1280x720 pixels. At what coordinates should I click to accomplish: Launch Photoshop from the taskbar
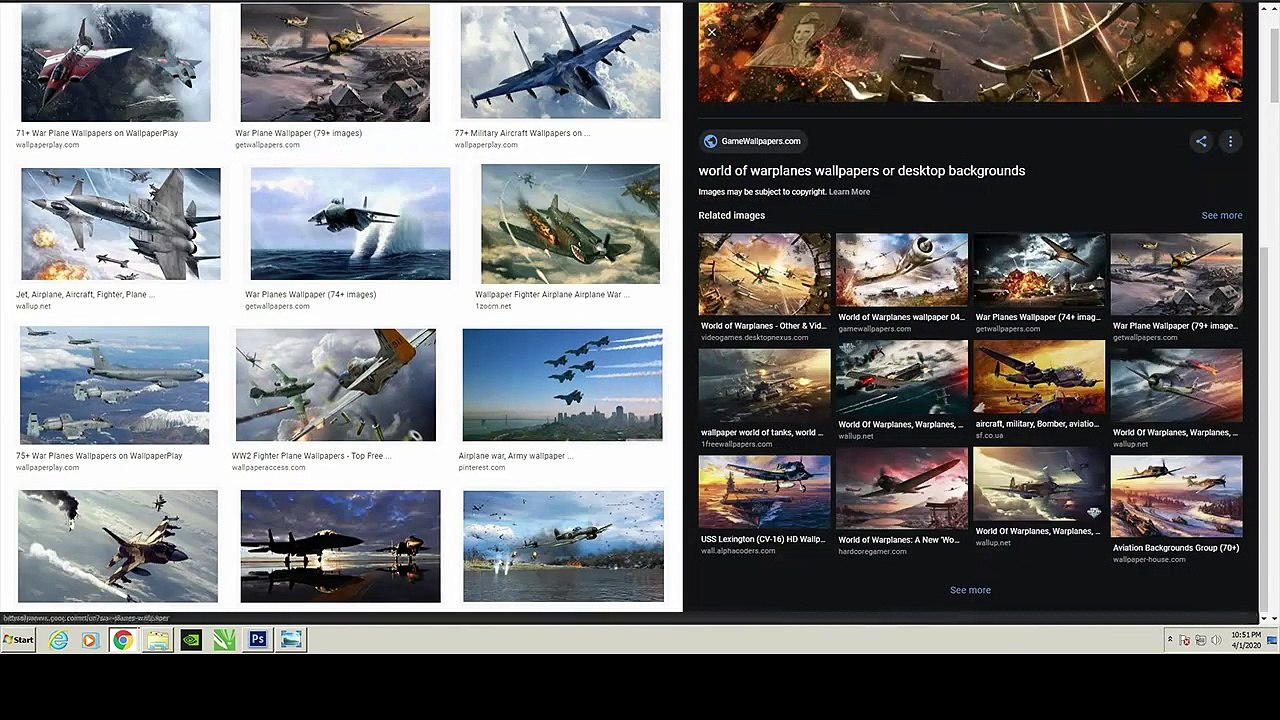click(x=257, y=640)
